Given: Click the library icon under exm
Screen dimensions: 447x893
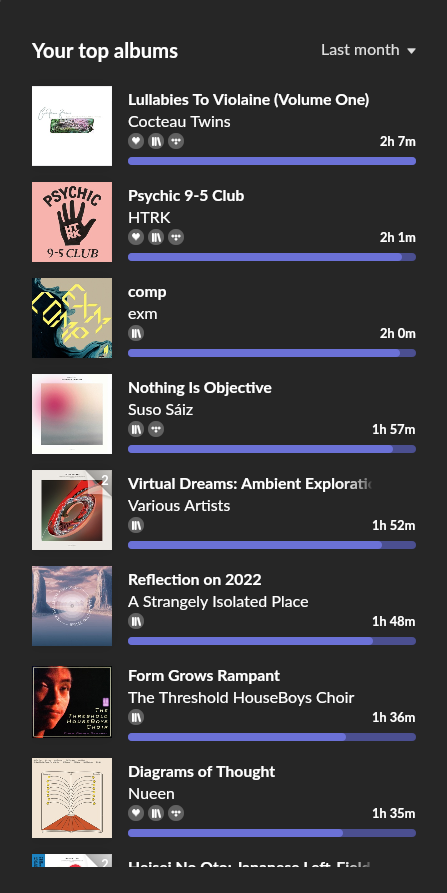Looking at the screenshot, I should [x=136, y=333].
